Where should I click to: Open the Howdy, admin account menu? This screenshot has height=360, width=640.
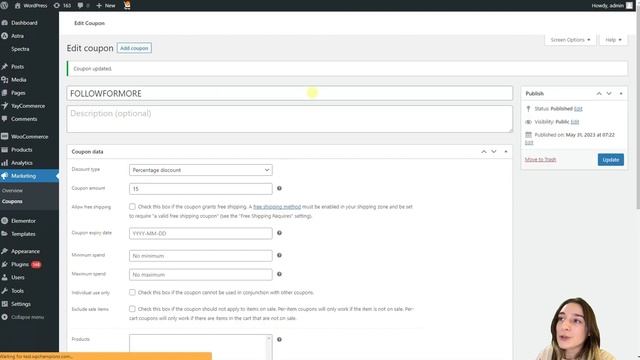(611, 5)
